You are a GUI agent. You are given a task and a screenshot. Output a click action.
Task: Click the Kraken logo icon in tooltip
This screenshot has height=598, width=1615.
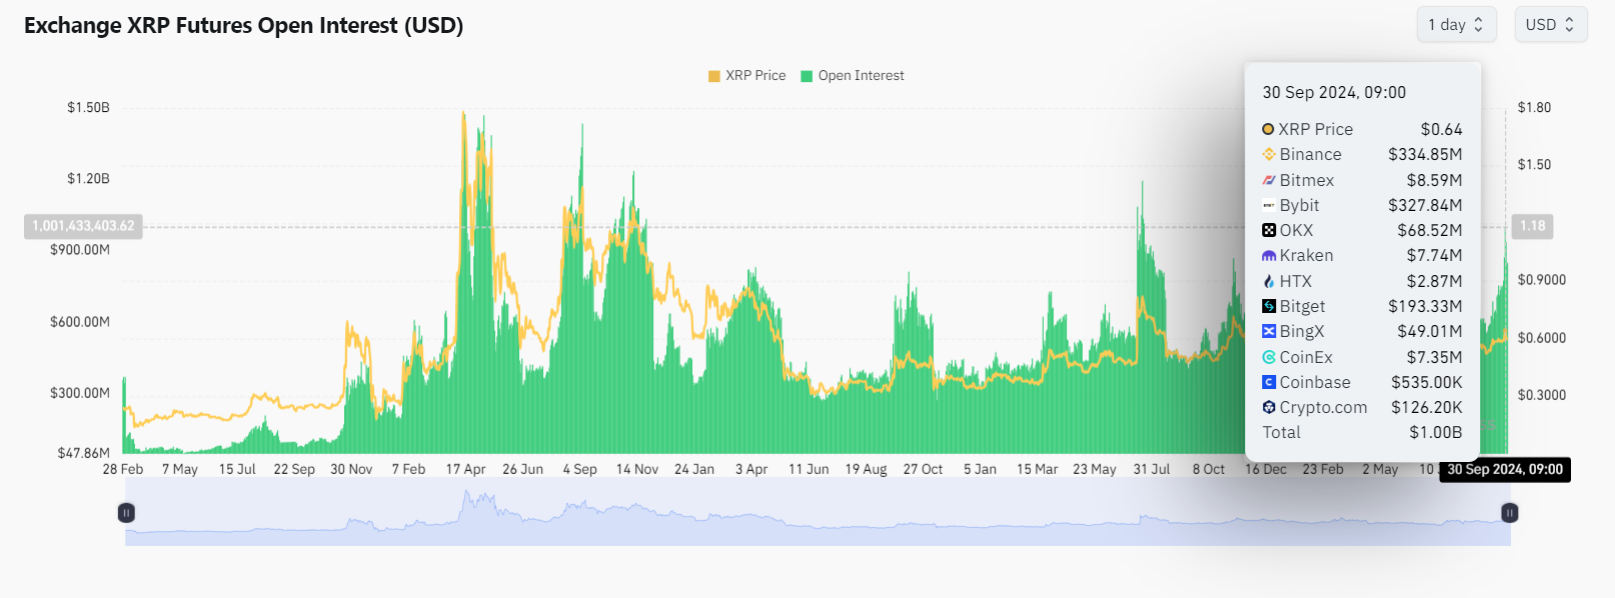click(1269, 256)
